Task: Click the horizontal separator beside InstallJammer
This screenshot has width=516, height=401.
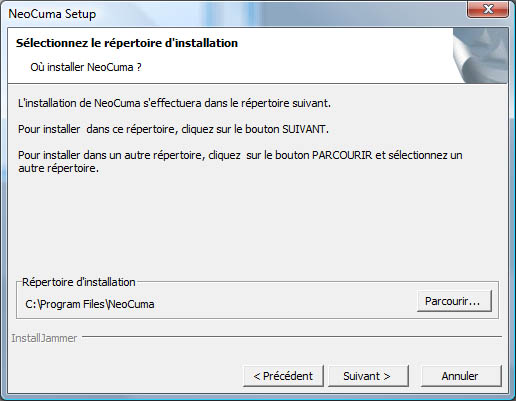Action: 292,337
